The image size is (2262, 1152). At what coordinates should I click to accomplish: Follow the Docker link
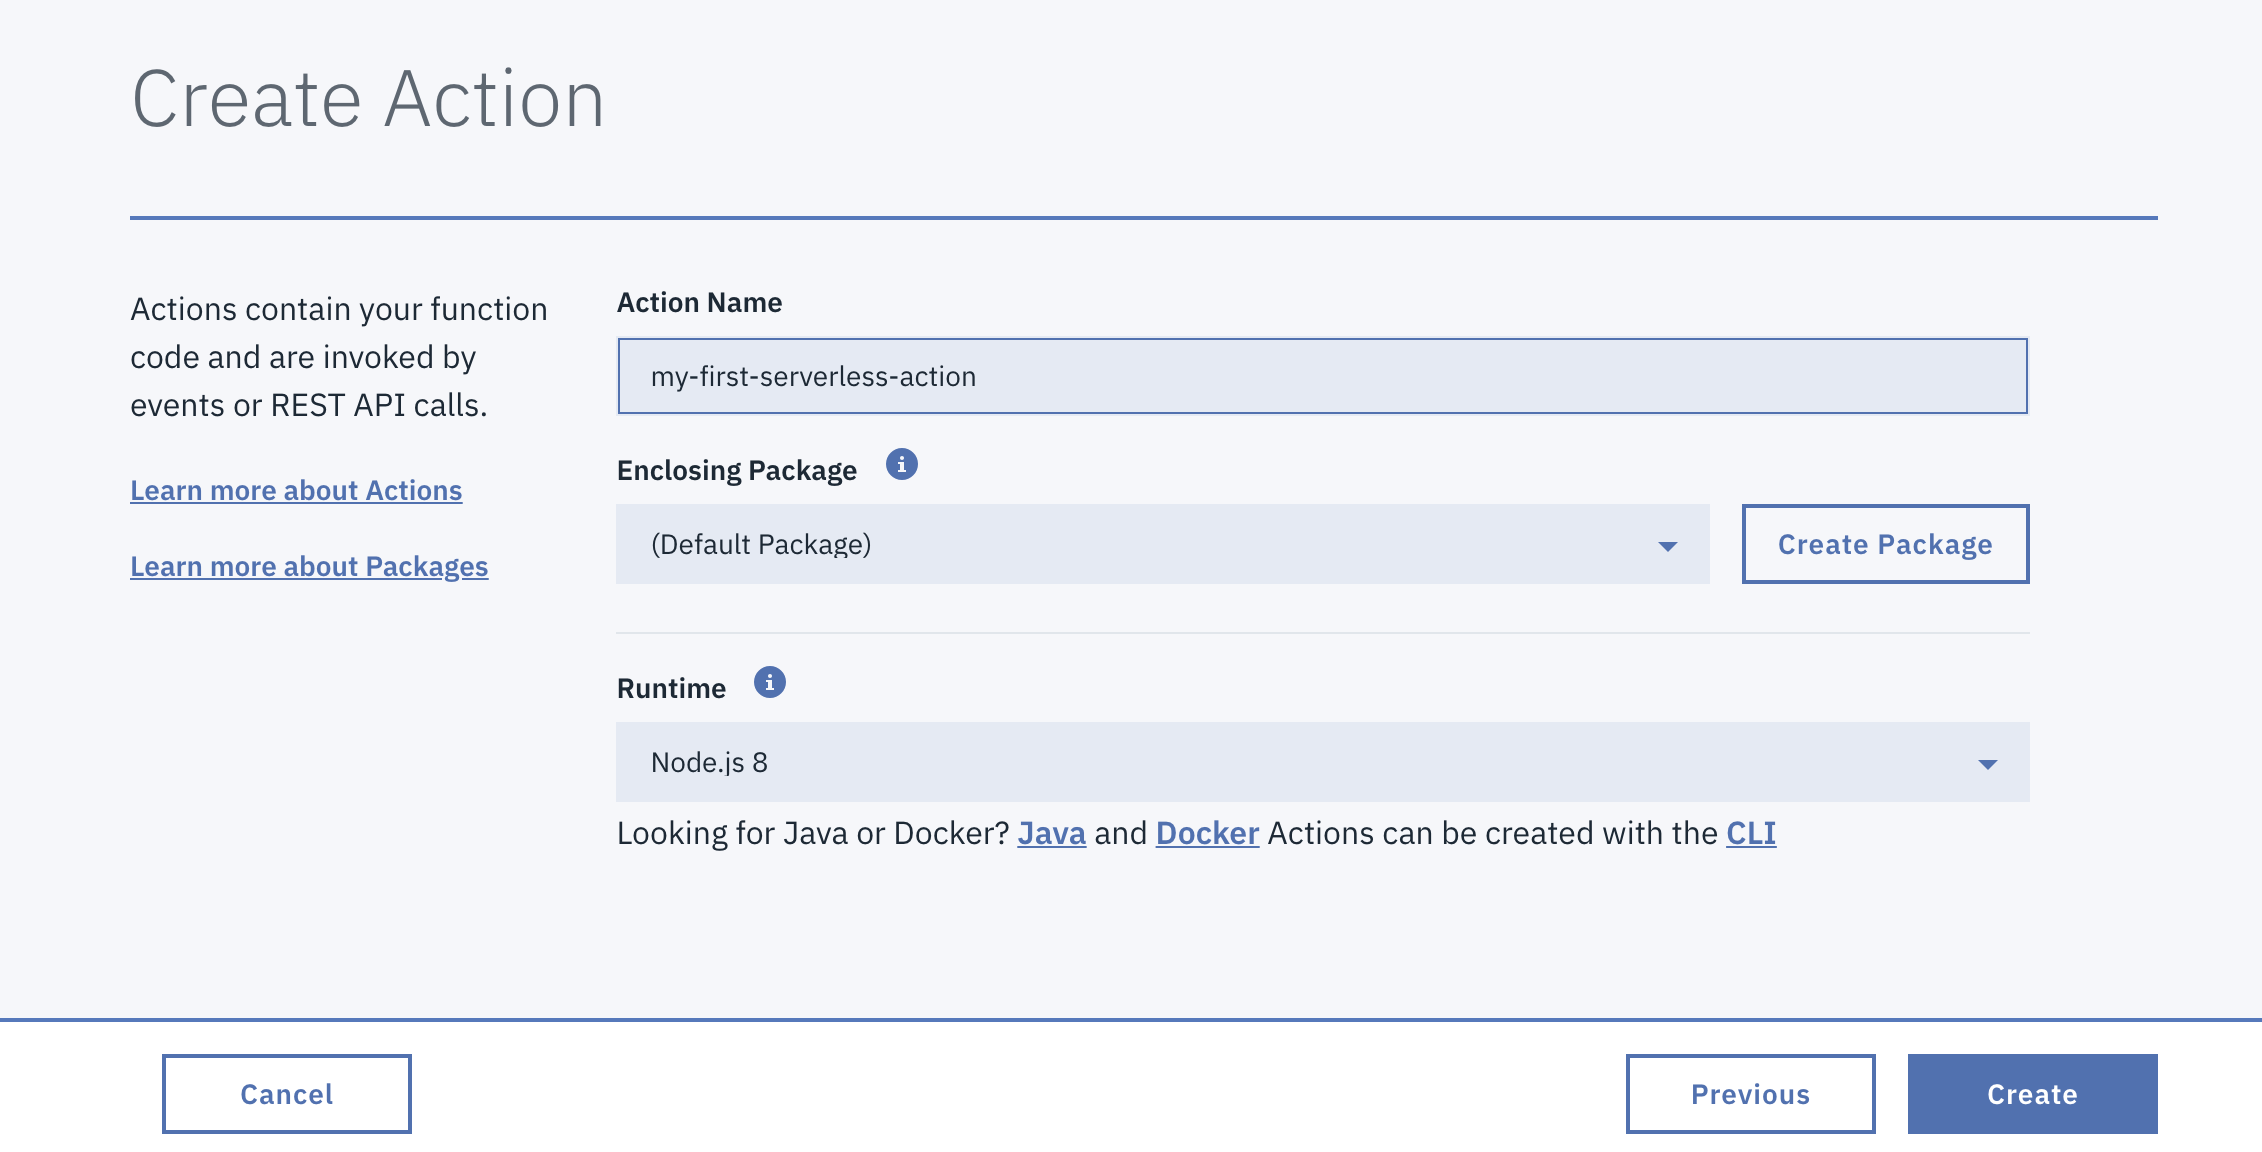1207,833
